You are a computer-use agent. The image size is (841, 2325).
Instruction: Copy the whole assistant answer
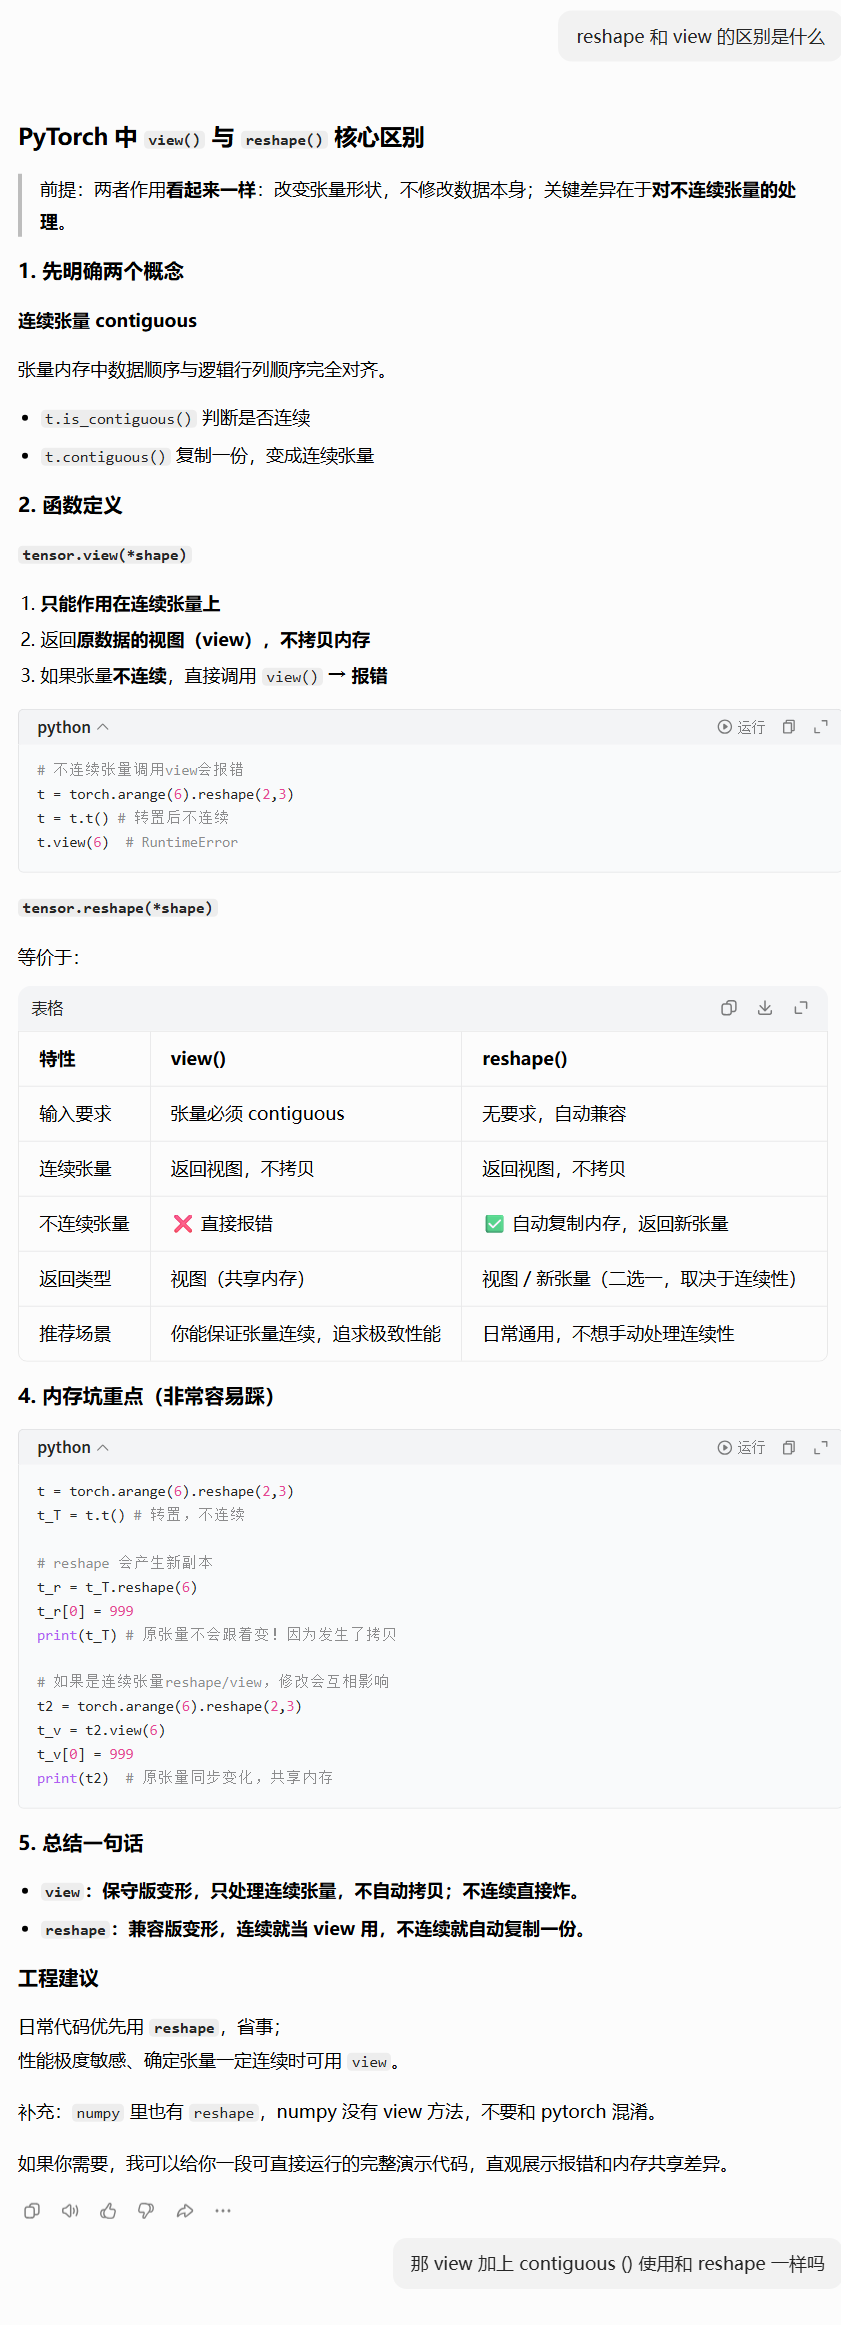click(x=32, y=2211)
